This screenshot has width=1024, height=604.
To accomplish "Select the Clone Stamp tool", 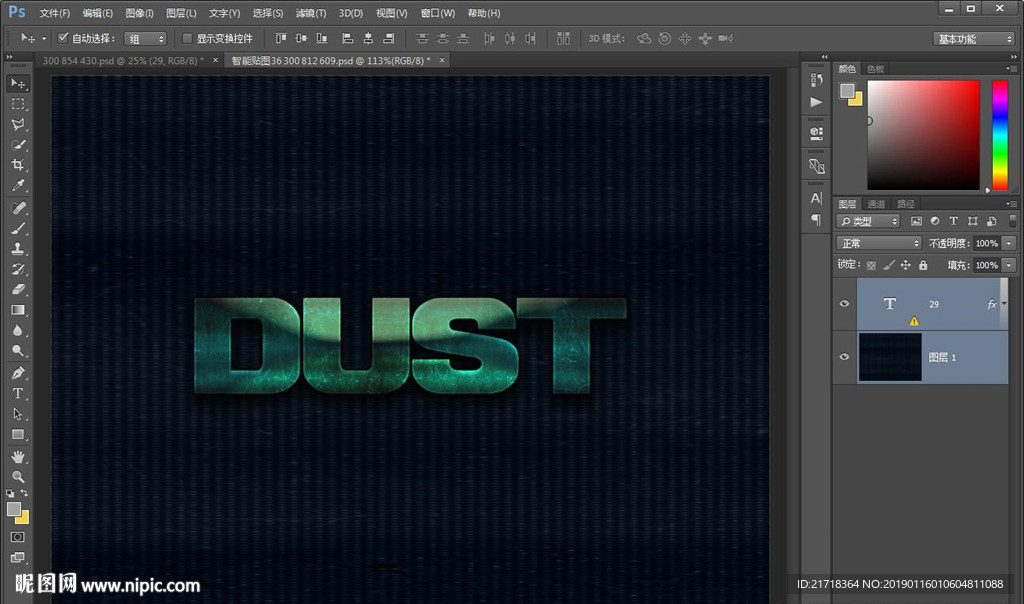I will [x=18, y=248].
